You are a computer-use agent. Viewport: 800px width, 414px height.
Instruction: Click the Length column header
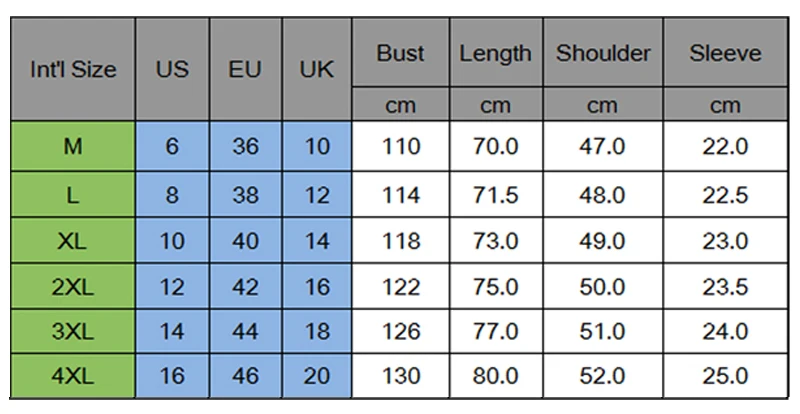496,53
